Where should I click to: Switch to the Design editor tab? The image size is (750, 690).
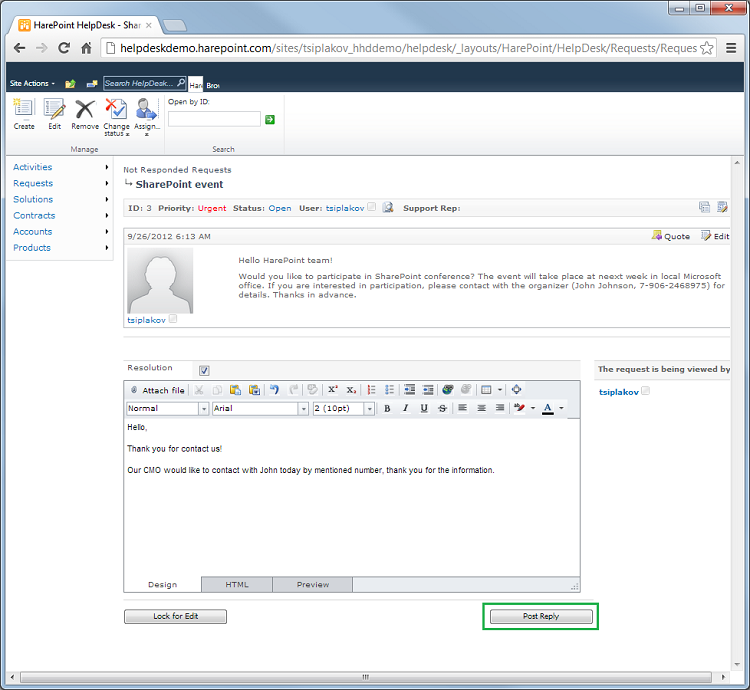tap(163, 584)
